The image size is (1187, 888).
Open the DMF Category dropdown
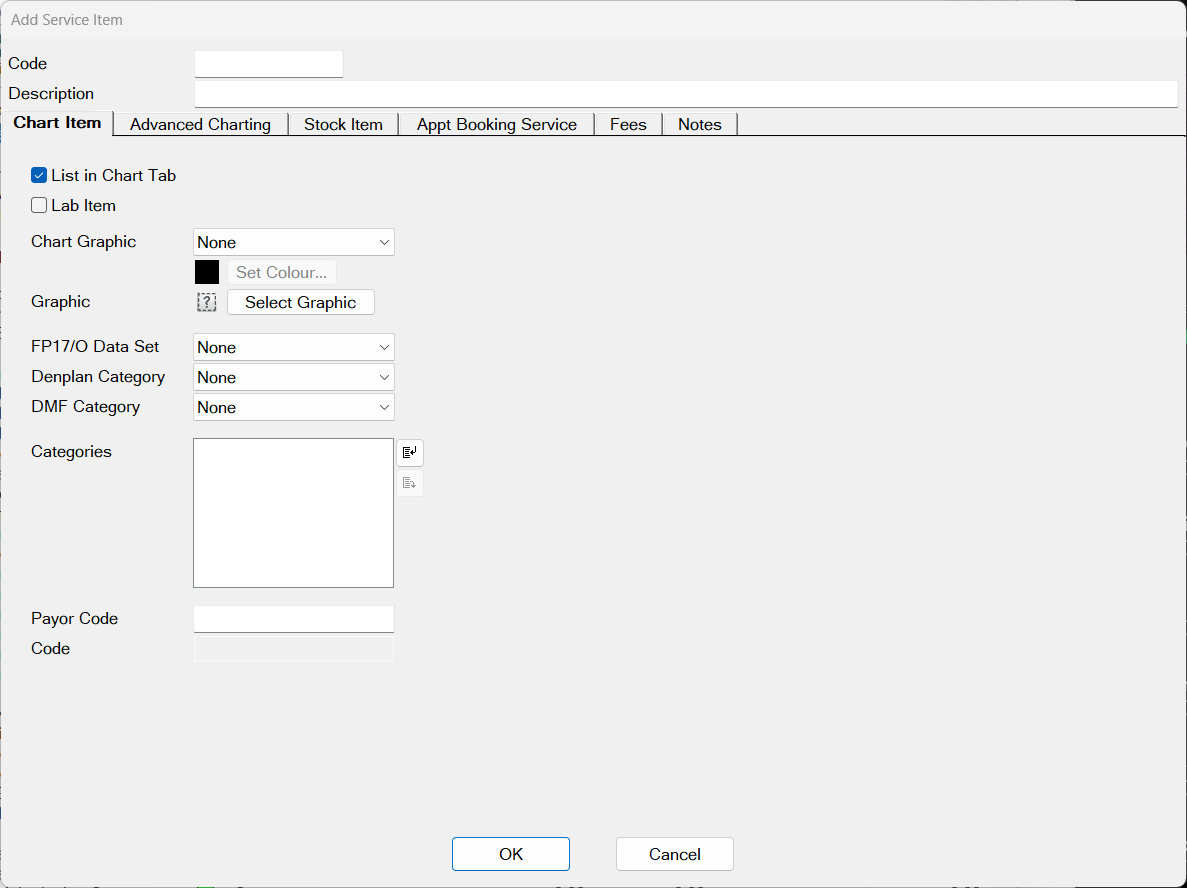click(293, 407)
